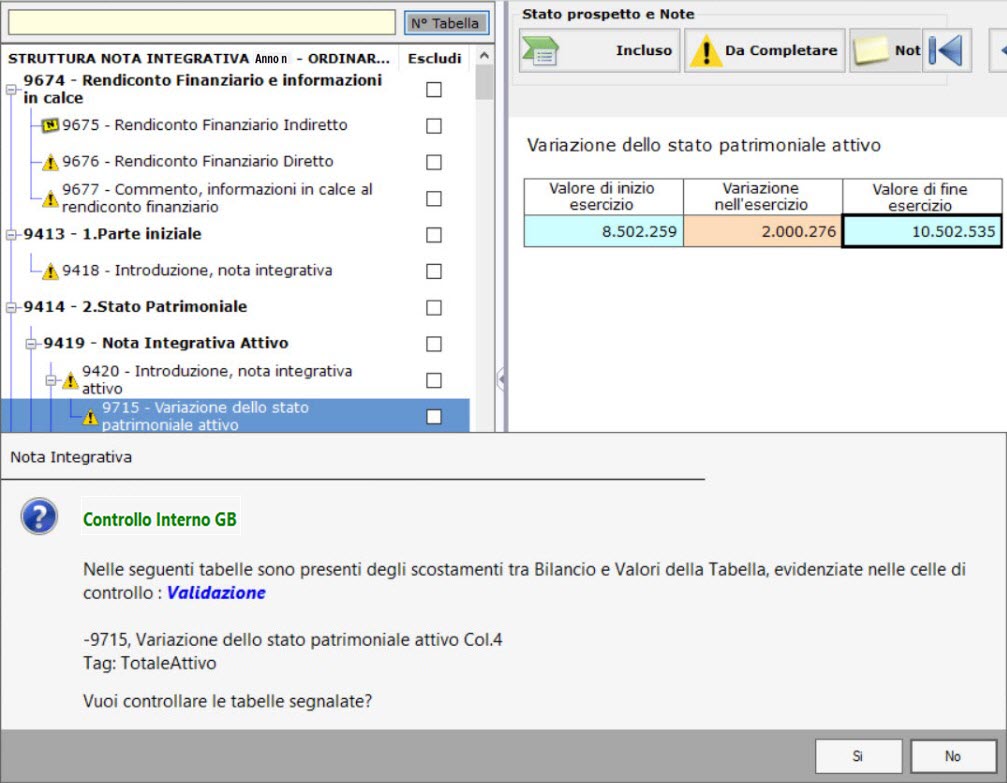Click Valore di inizio esercizio header
The width and height of the screenshot is (1007, 783).
click(604, 197)
